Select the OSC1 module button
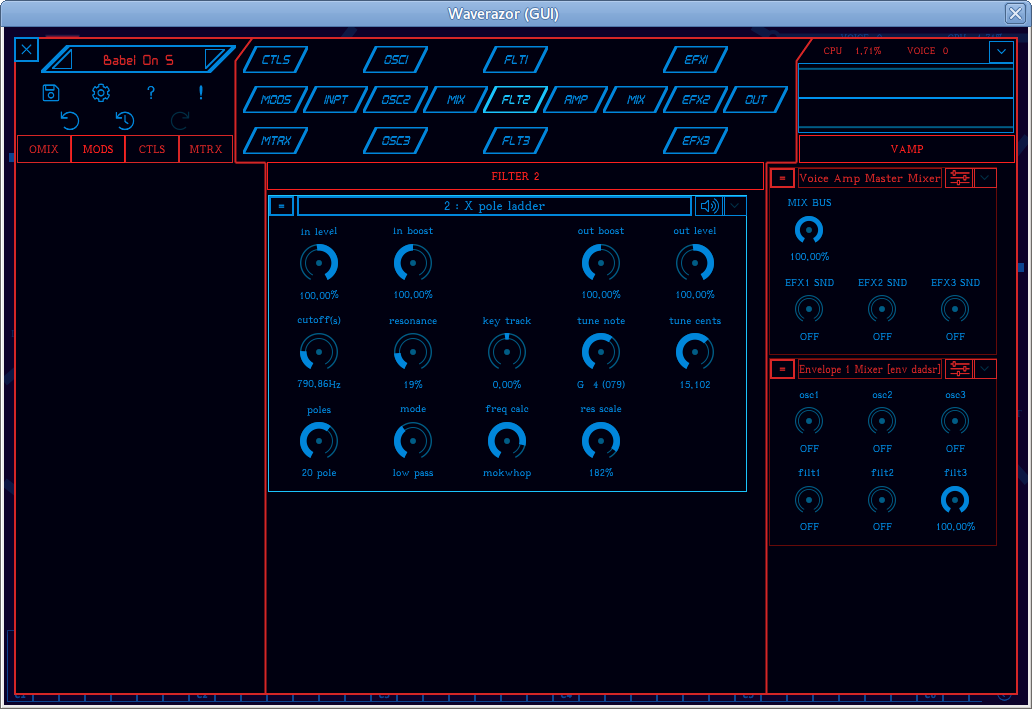 pos(396,60)
